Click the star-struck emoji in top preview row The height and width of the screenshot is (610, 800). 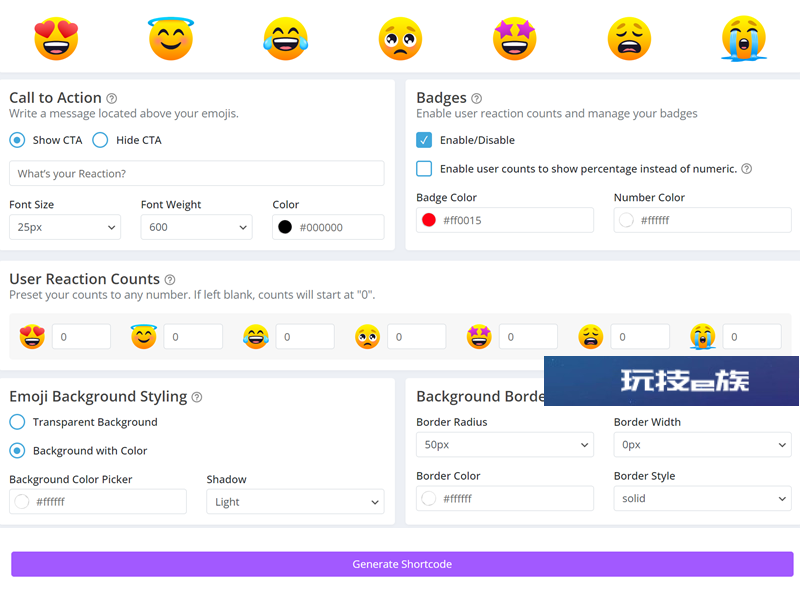pos(515,39)
